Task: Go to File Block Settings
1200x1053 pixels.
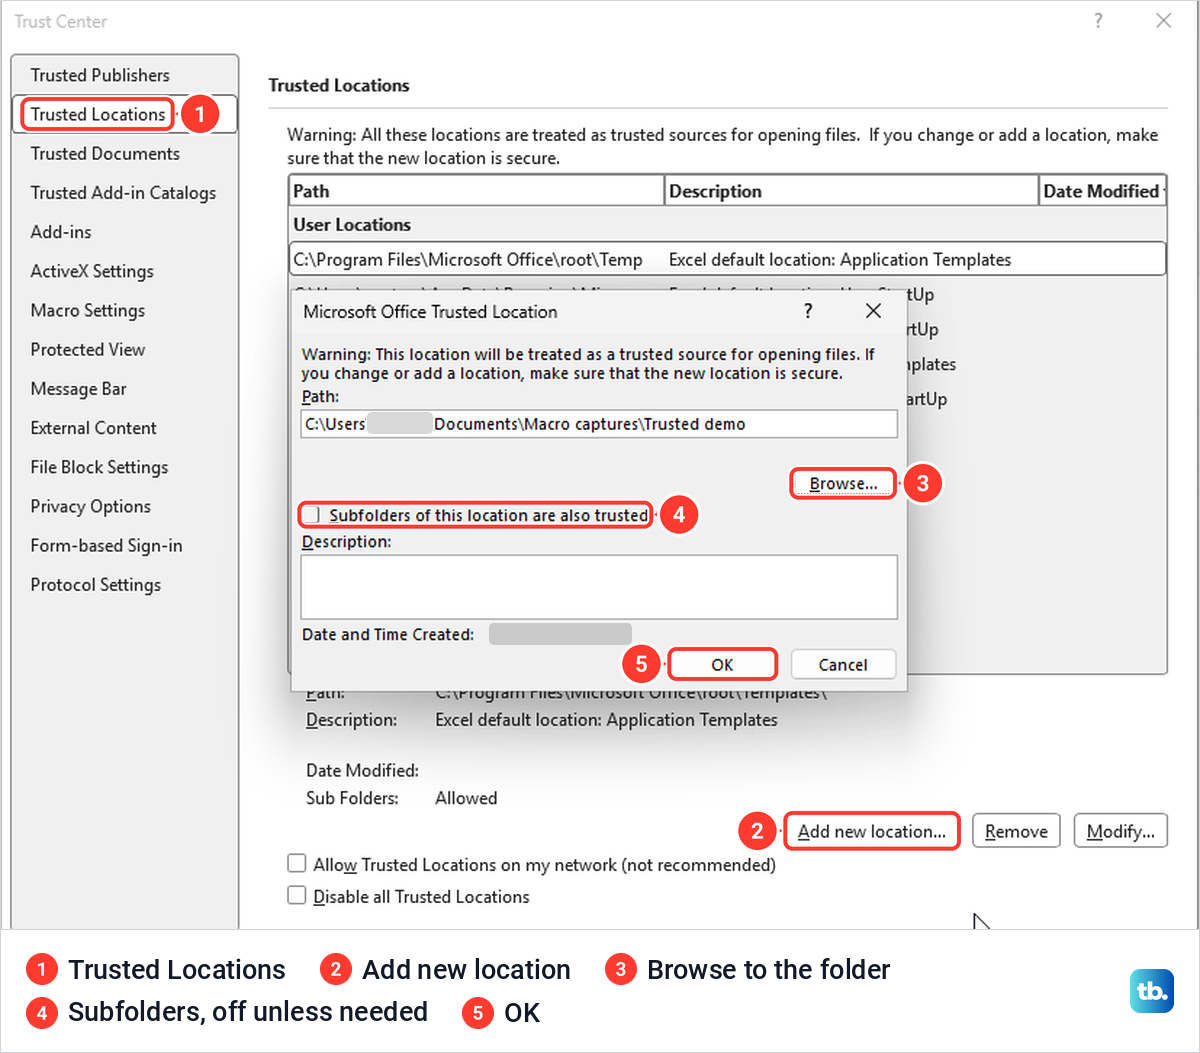Action: [x=99, y=467]
